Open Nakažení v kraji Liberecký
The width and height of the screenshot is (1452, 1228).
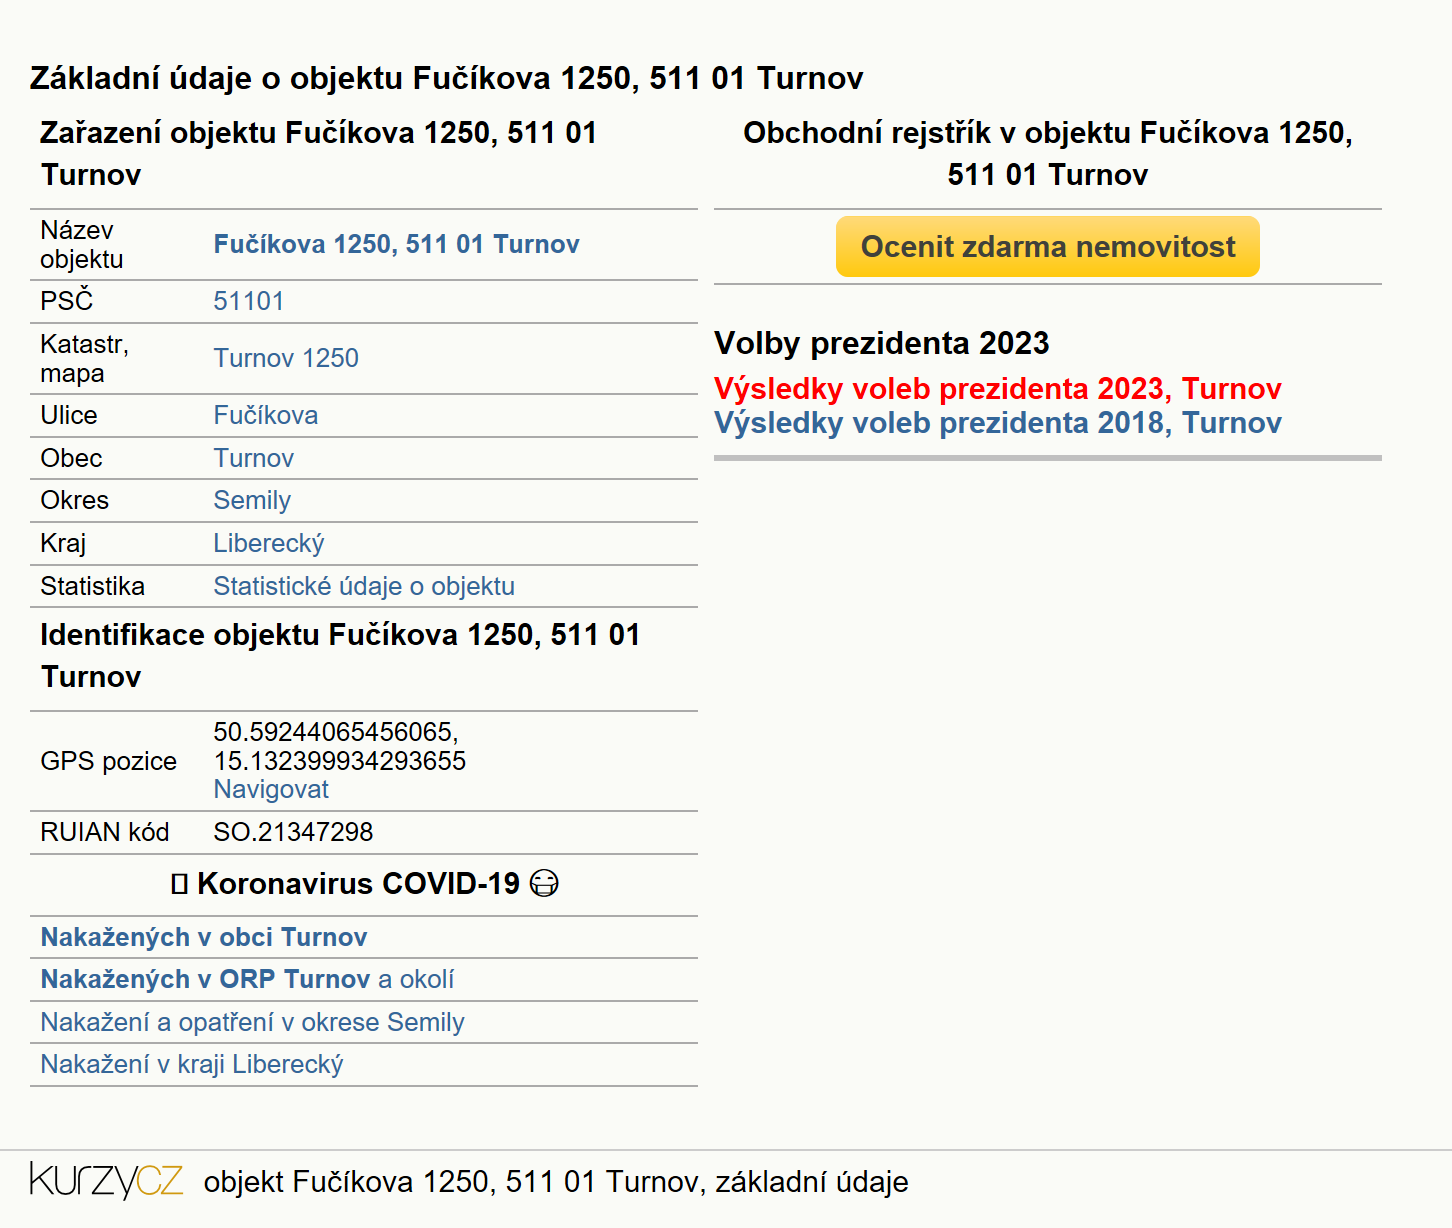pos(192,1064)
